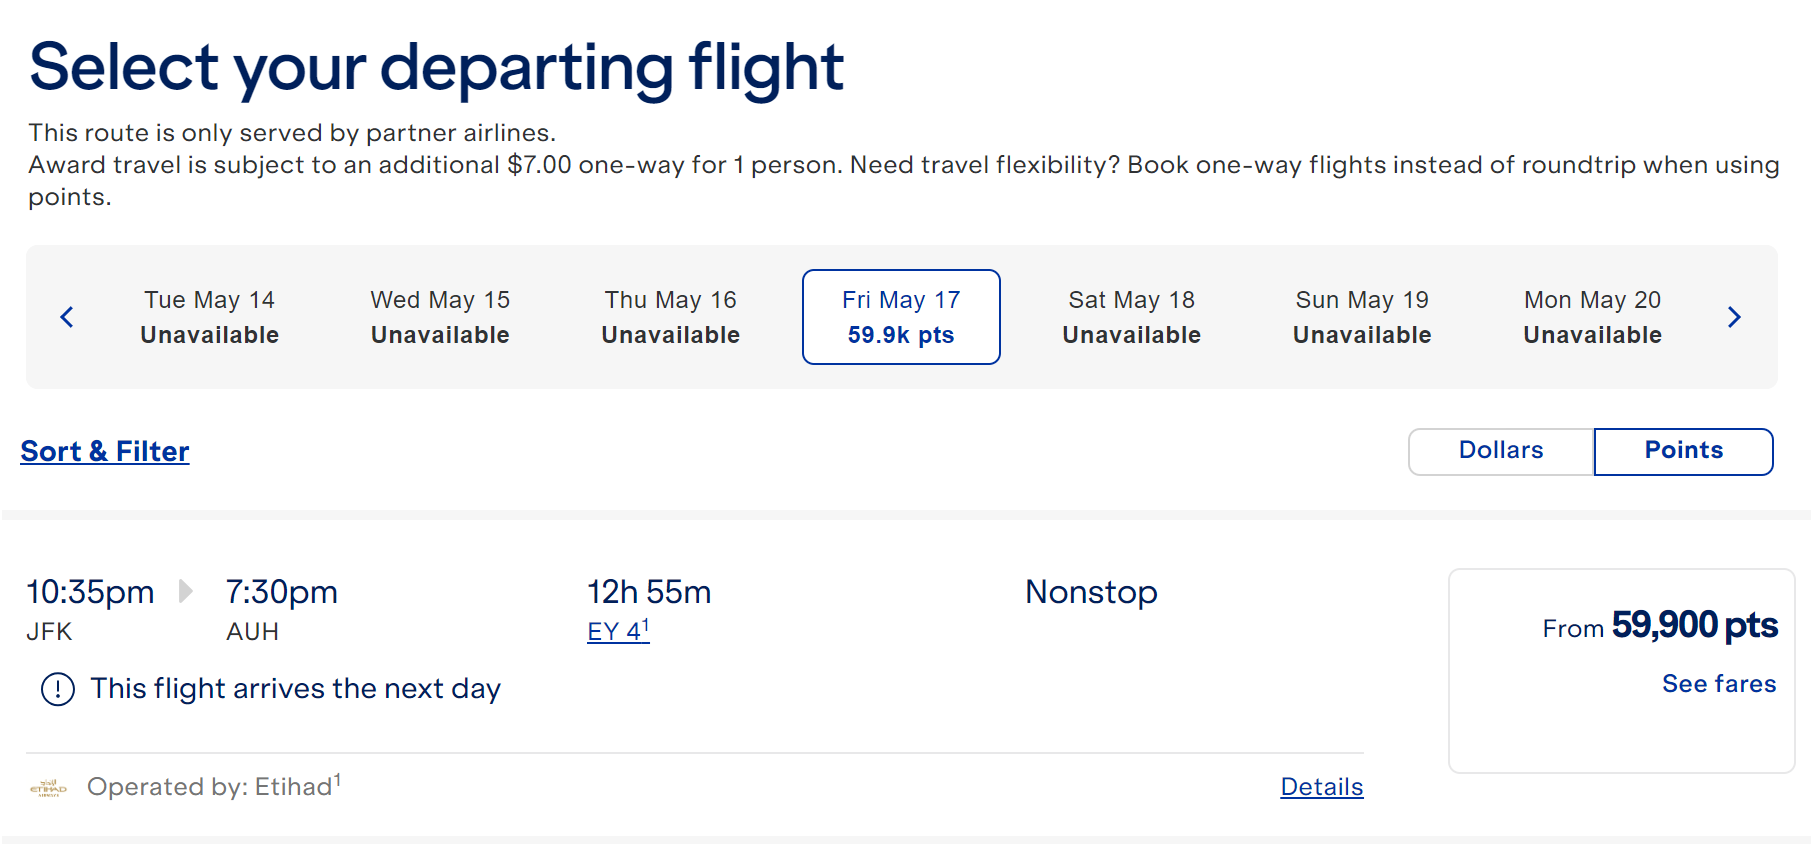This screenshot has width=1813, height=850.
Task: Navigate to later dates with right chevron
Action: 1735,316
